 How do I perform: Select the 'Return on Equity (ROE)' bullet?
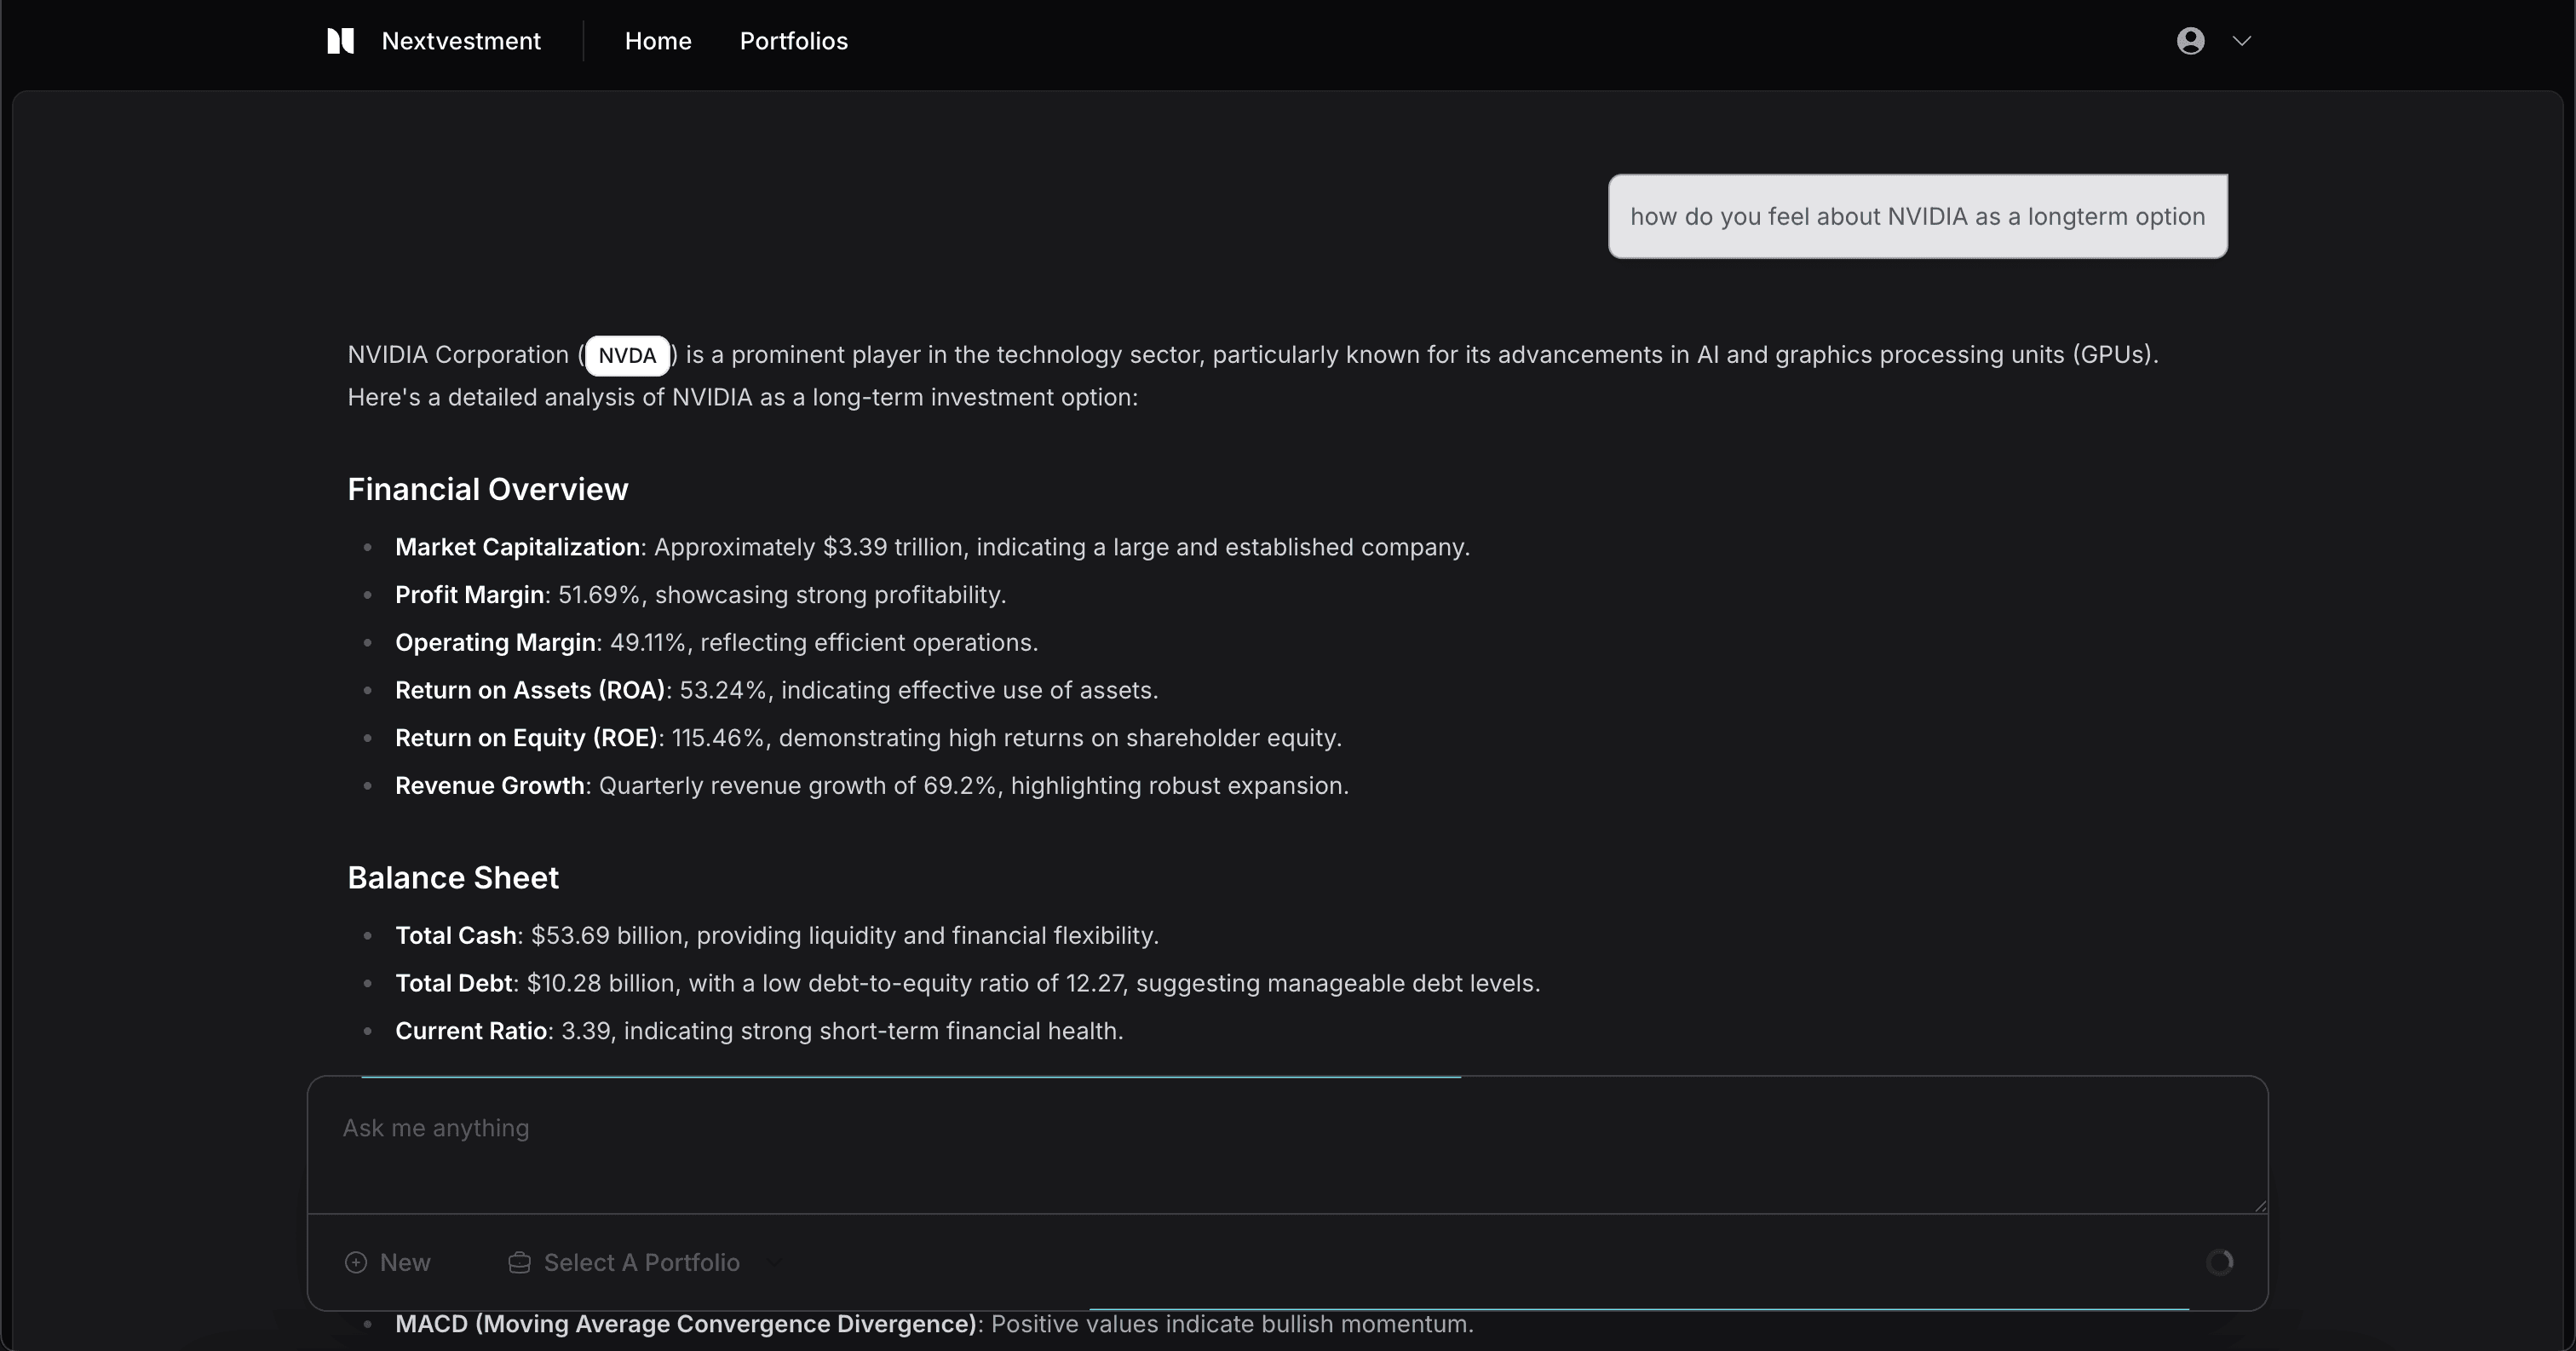coord(868,738)
